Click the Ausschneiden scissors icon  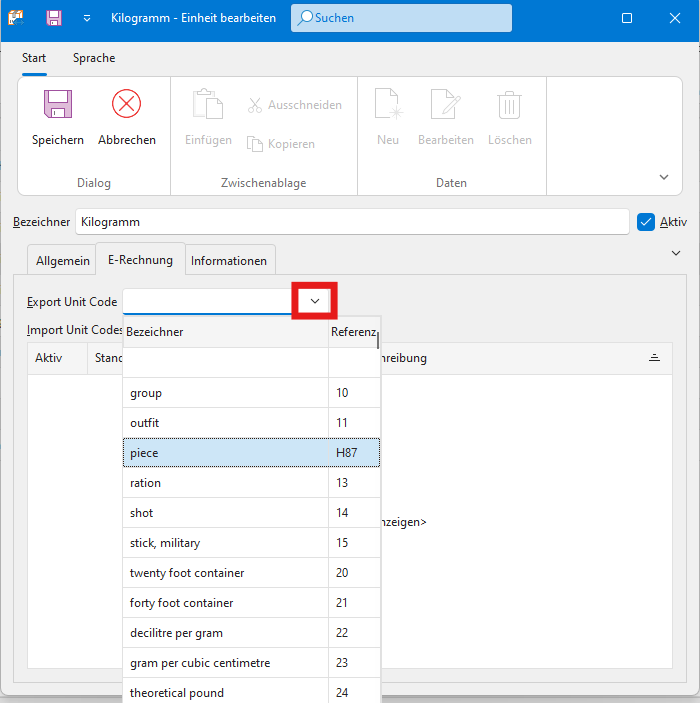coord(255,105)
